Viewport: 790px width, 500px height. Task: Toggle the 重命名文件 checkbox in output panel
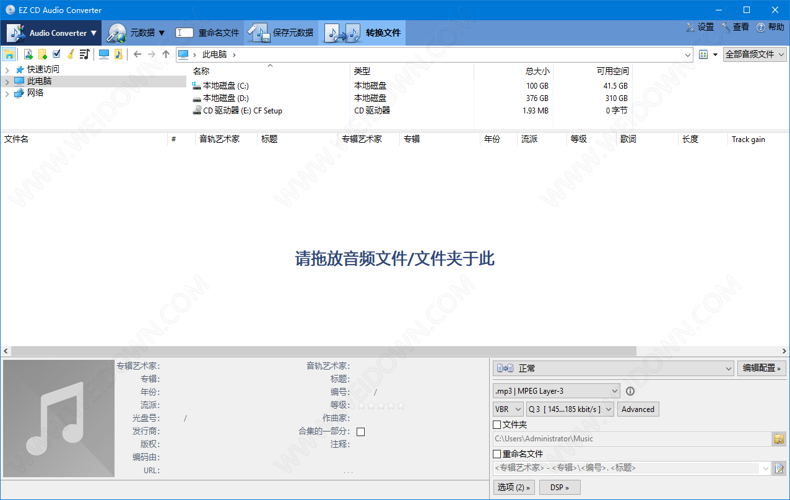[497, 454]
